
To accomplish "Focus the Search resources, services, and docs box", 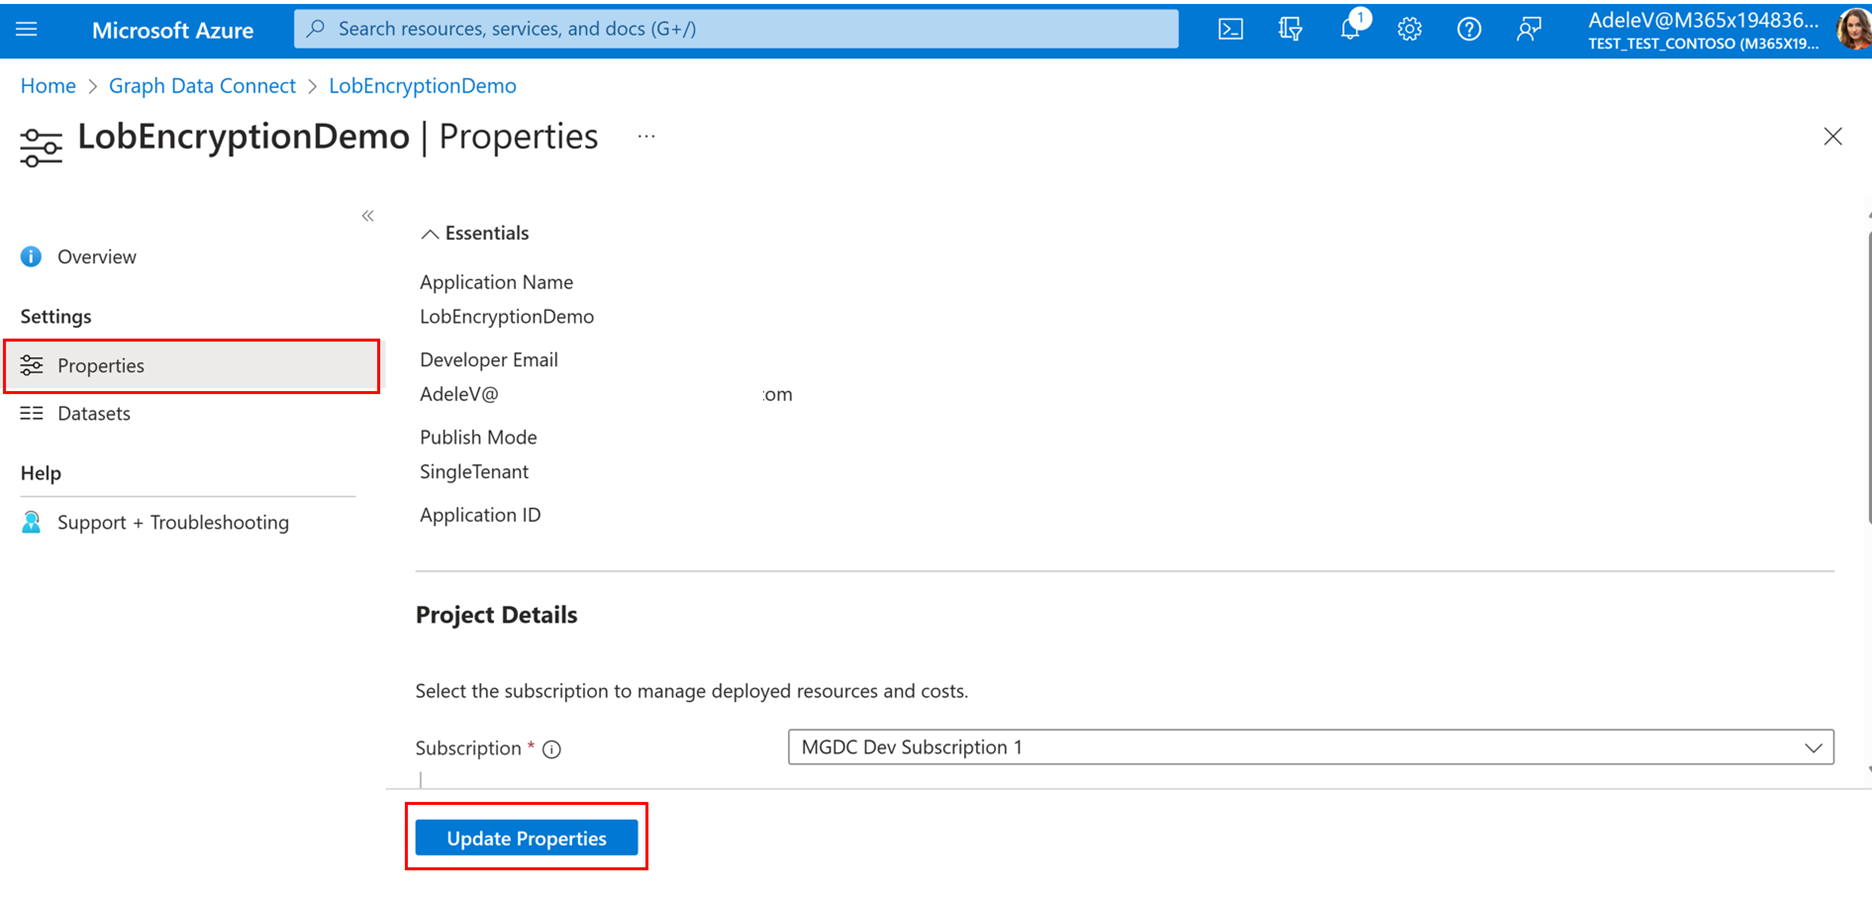I will pyautogui.click(x=736, y=28).
